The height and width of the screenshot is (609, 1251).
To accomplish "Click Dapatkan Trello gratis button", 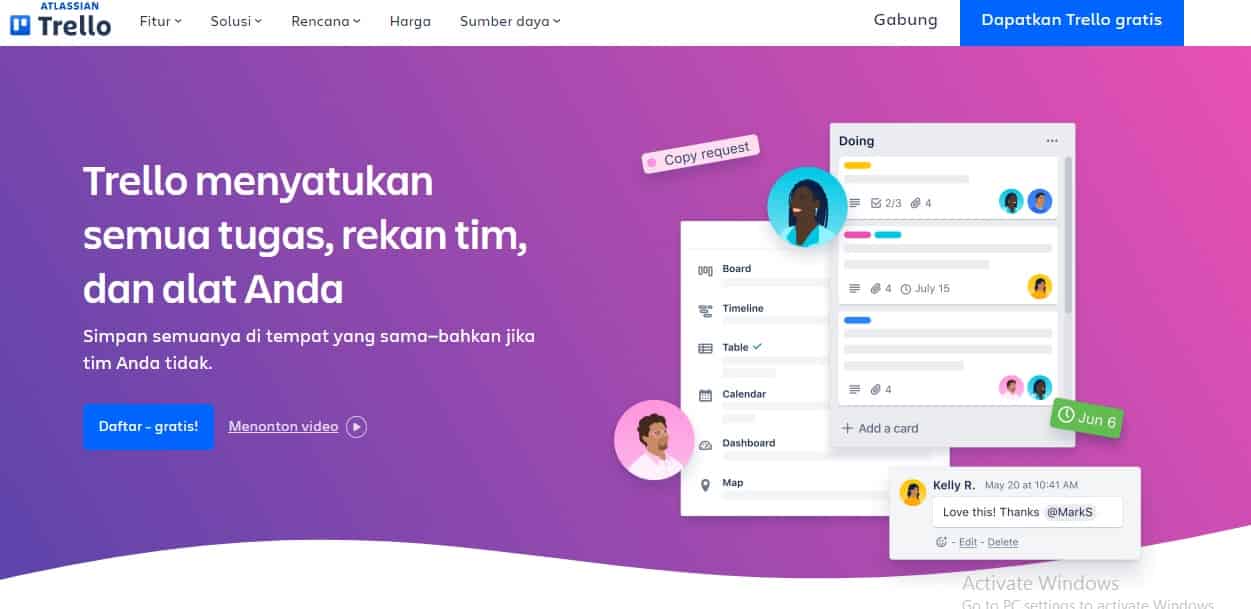I will pyautogui.click(x=1072, y=21).
